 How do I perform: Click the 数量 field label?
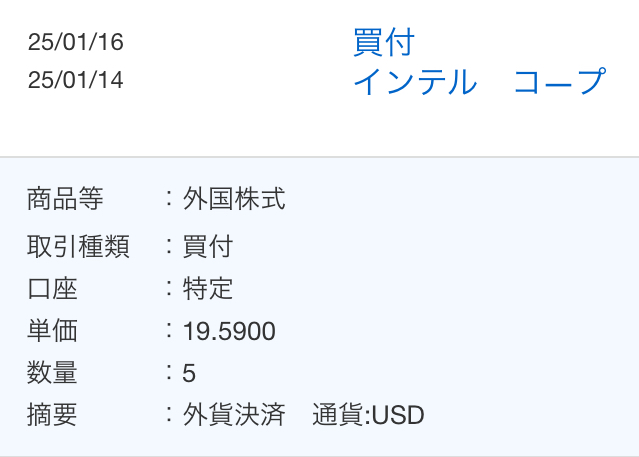(x=52, y=374)
